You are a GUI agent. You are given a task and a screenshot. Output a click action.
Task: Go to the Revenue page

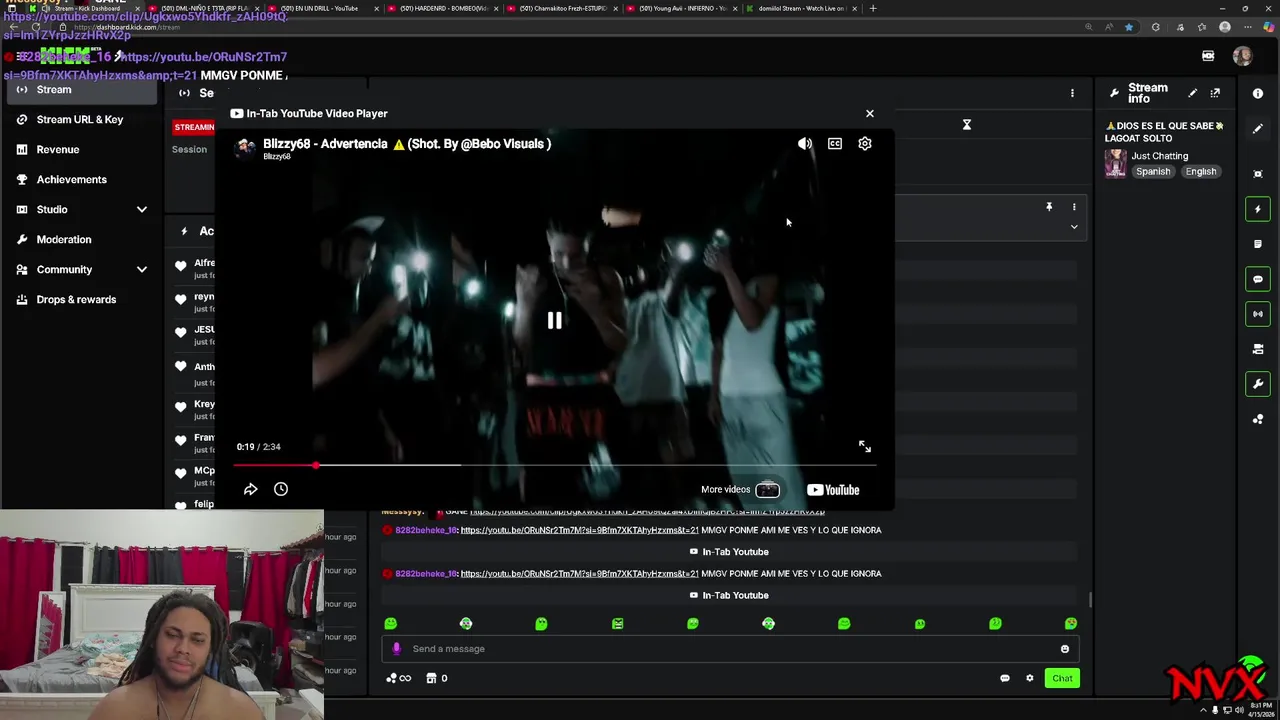58,150
